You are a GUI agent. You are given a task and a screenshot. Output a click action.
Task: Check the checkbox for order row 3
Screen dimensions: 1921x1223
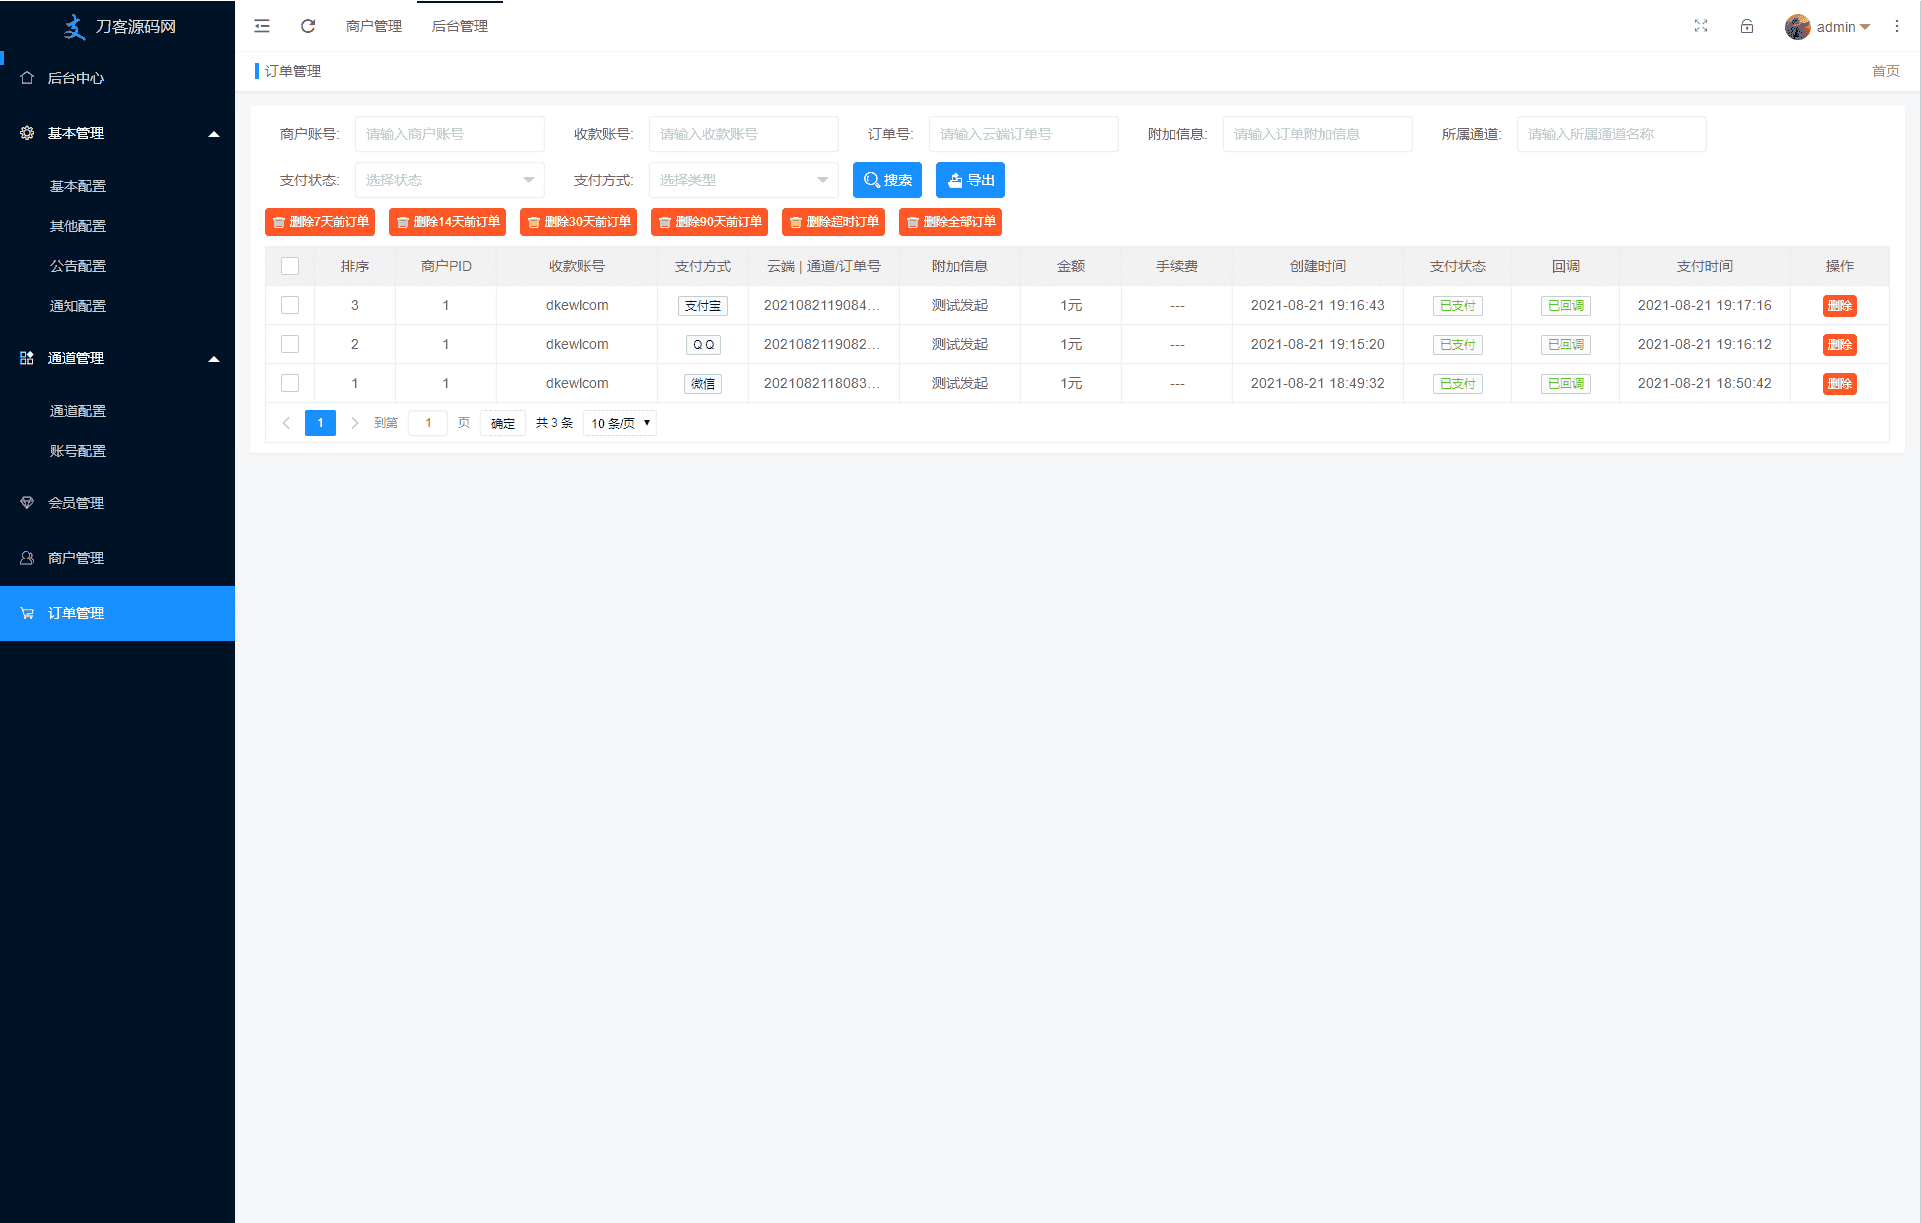click(x=290, y=305)
